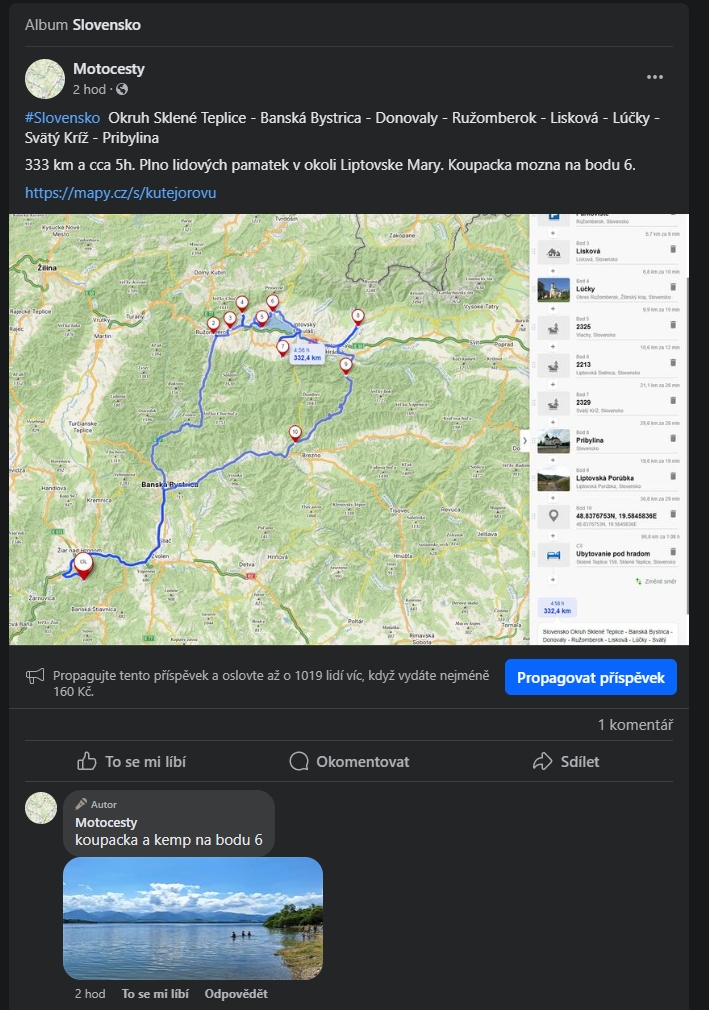Image resolution: width=709 pixels, height=1010 pixels.
Task: Click the Motocesty page avatar in post header
Action: [45, 79]
